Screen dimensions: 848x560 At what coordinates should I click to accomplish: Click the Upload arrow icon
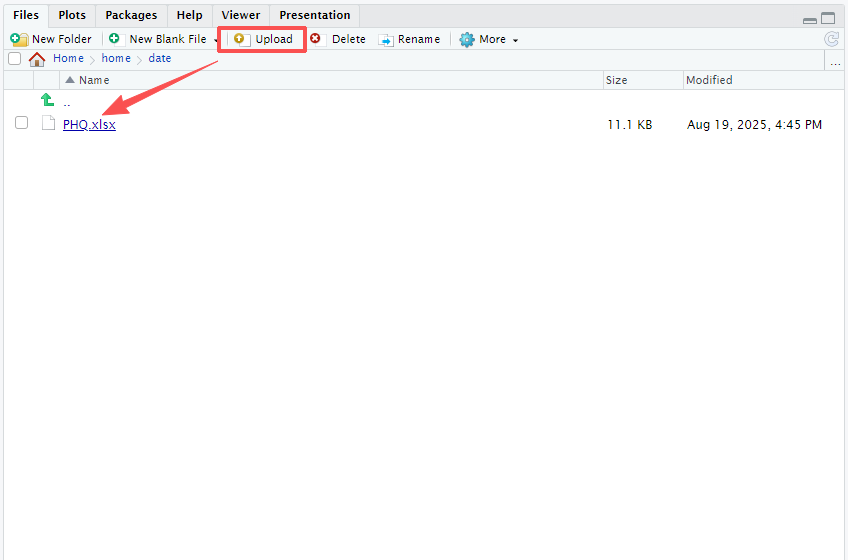click(241, 39)
